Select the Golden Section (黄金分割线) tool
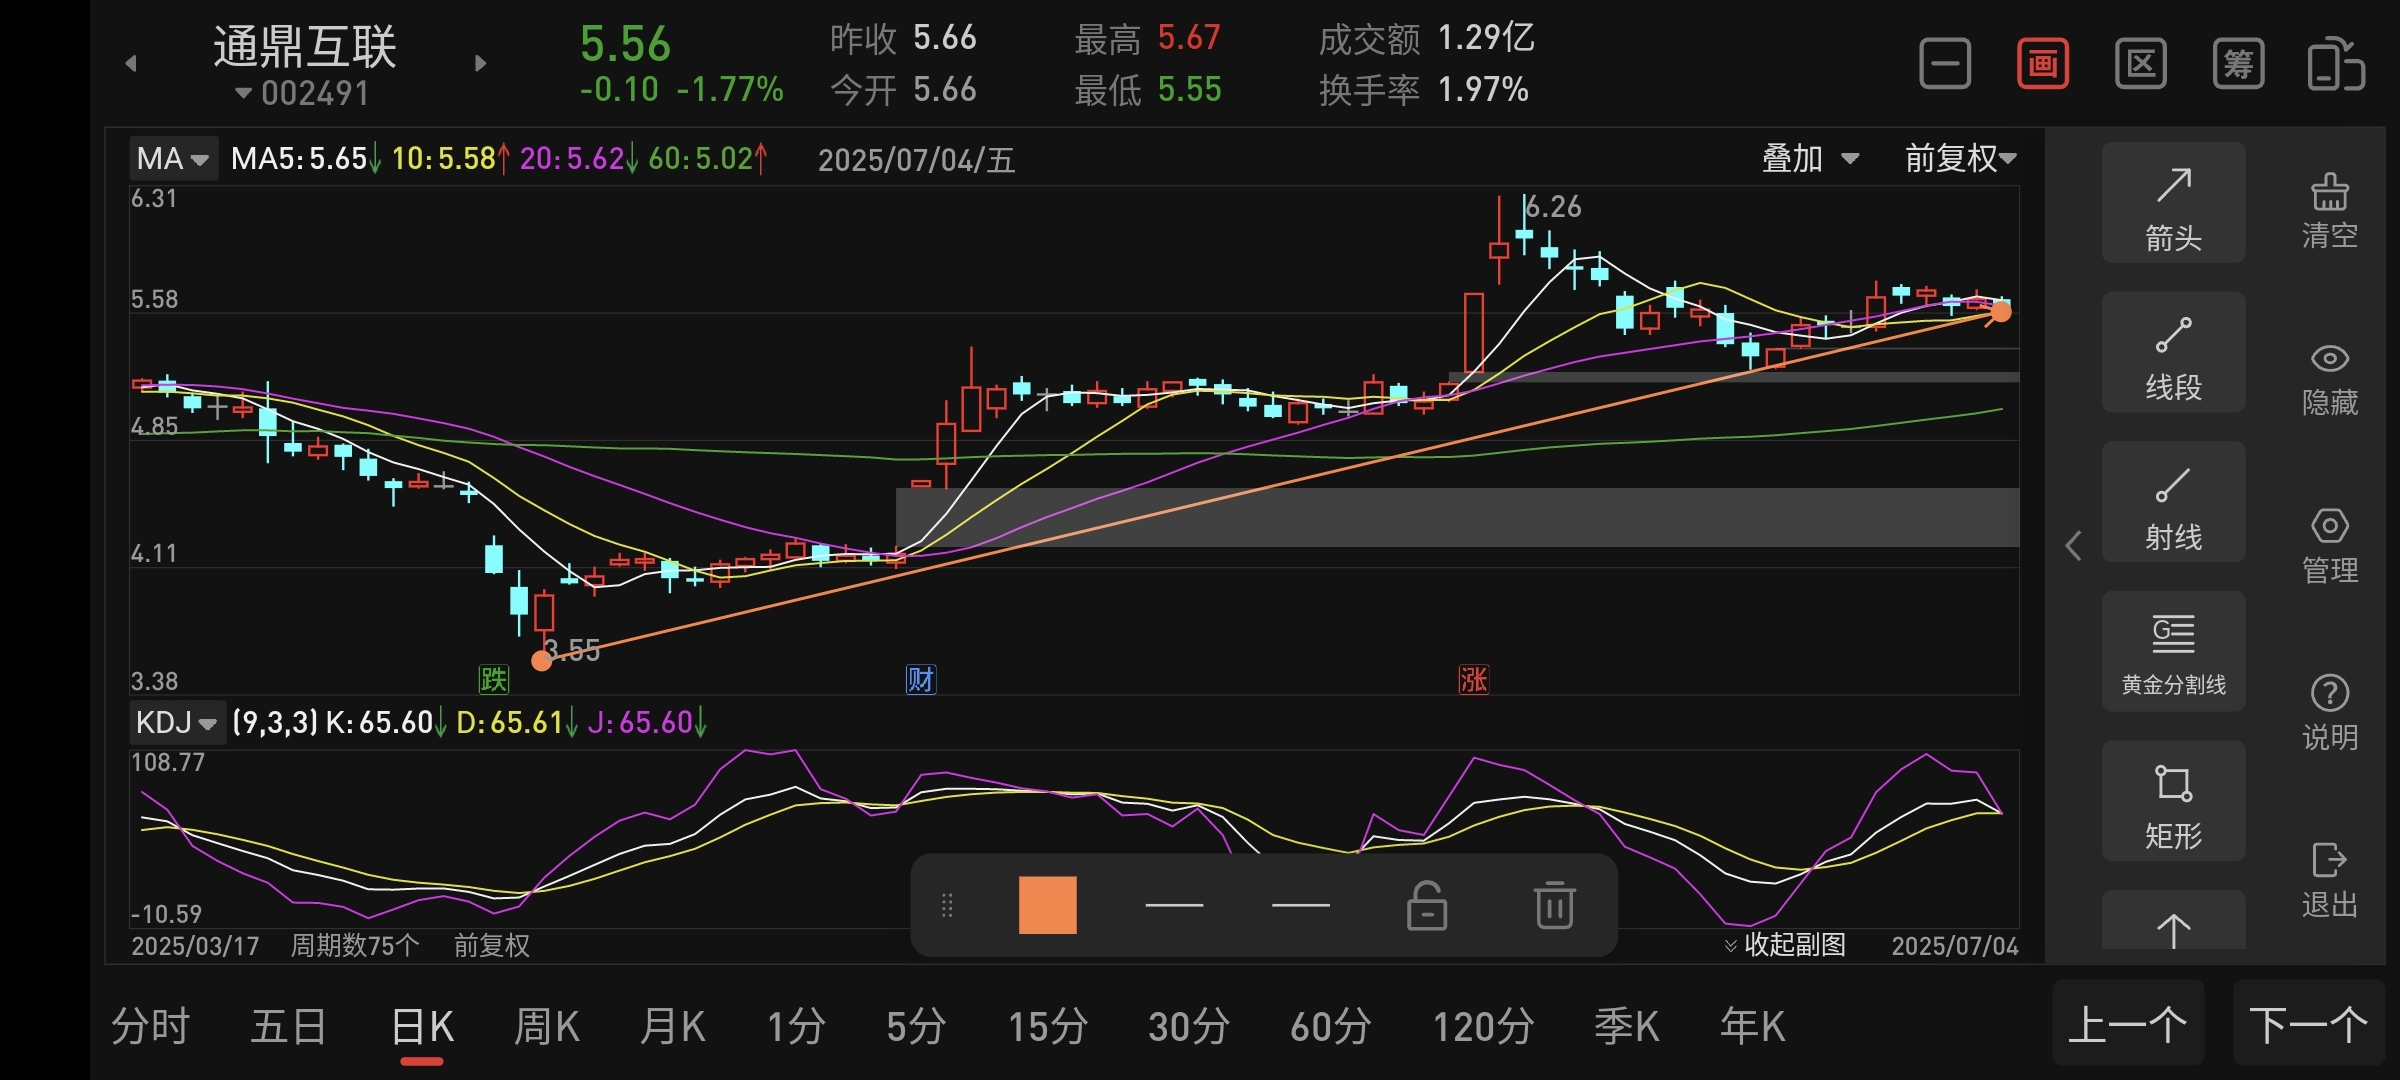Viewport: 2400px width, 1080px height. (x=2173, y=652)
